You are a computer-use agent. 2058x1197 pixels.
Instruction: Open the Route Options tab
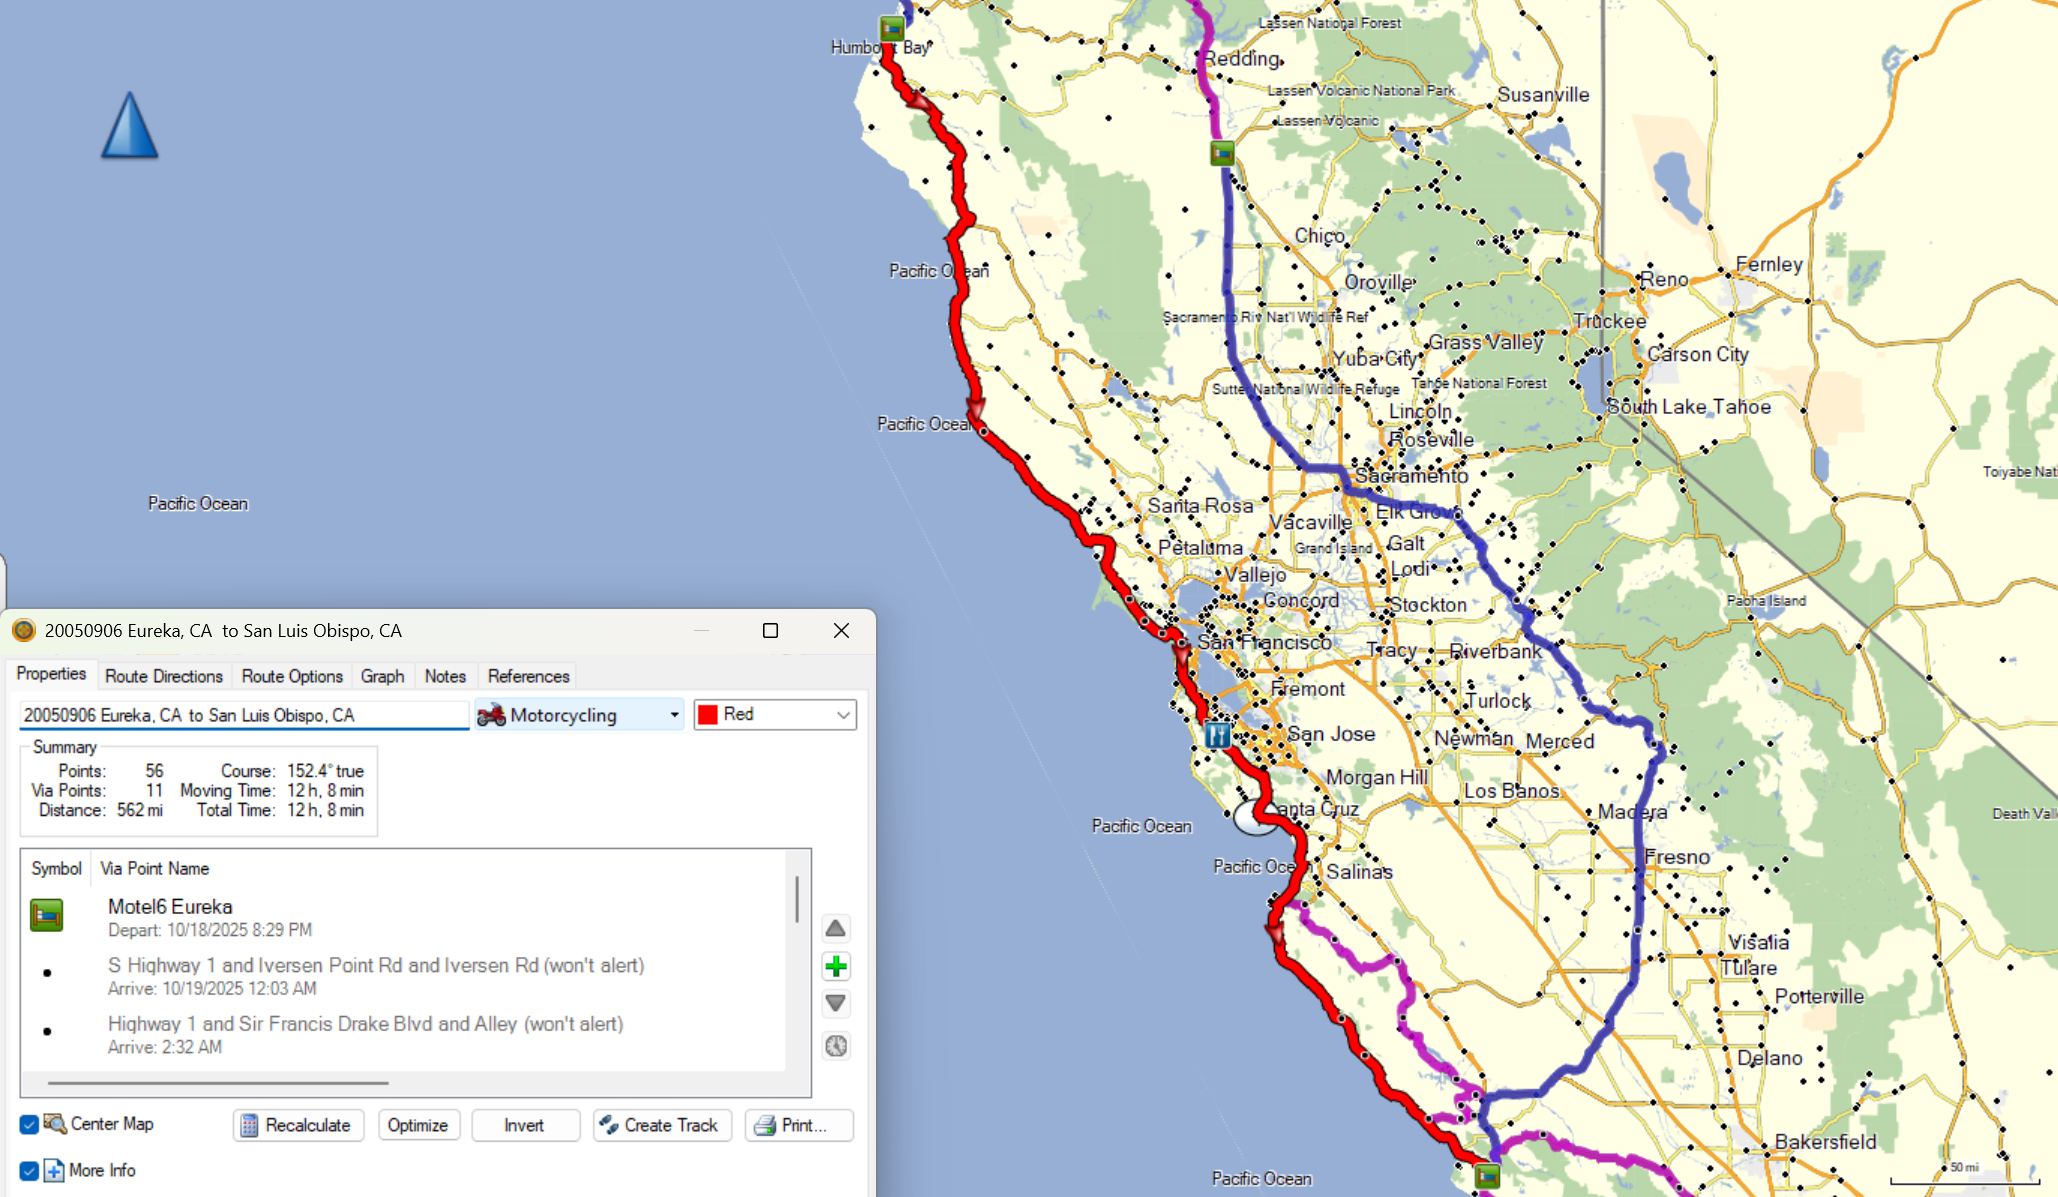292,676
